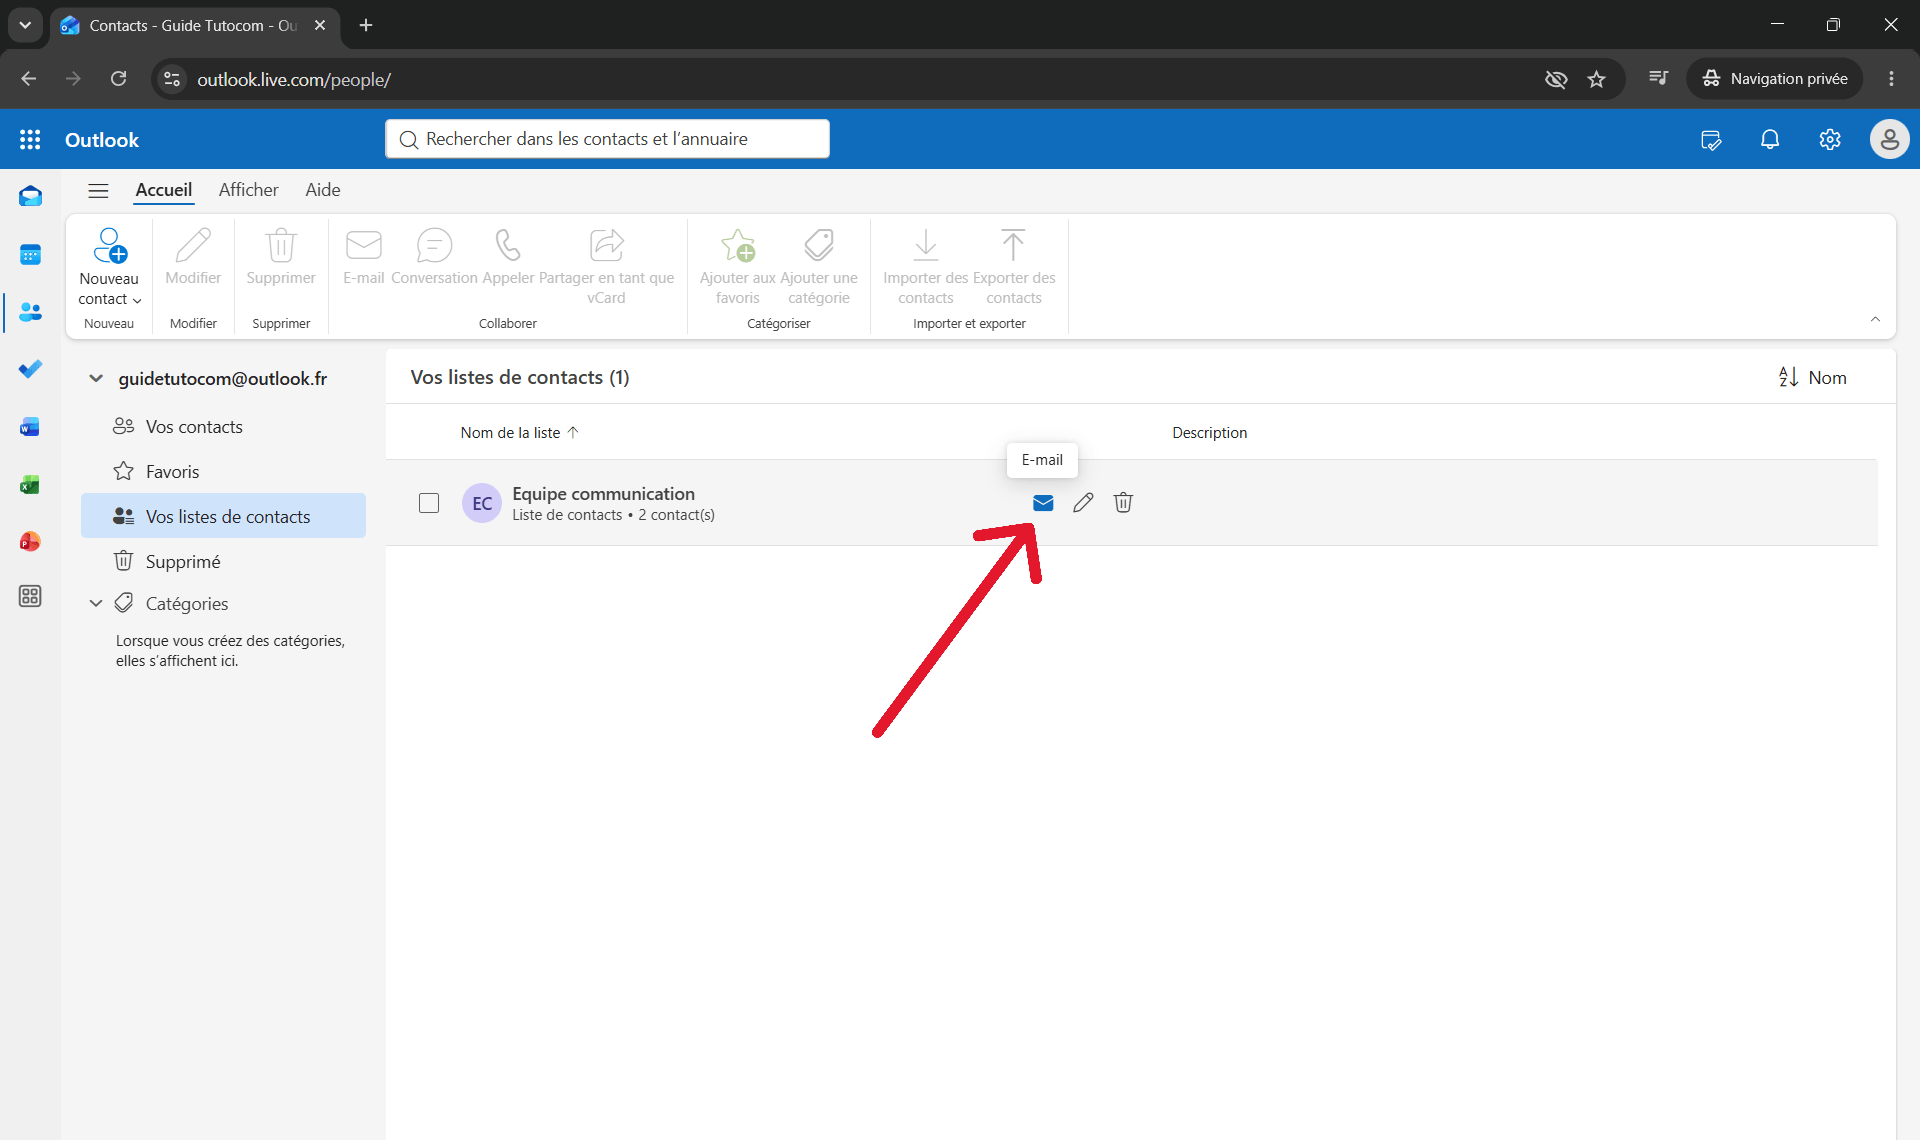Image resolution: width=1920 pixels, height=1140 pixels.
Task: Open Outlook settings gear
Action: [1830, 140]
